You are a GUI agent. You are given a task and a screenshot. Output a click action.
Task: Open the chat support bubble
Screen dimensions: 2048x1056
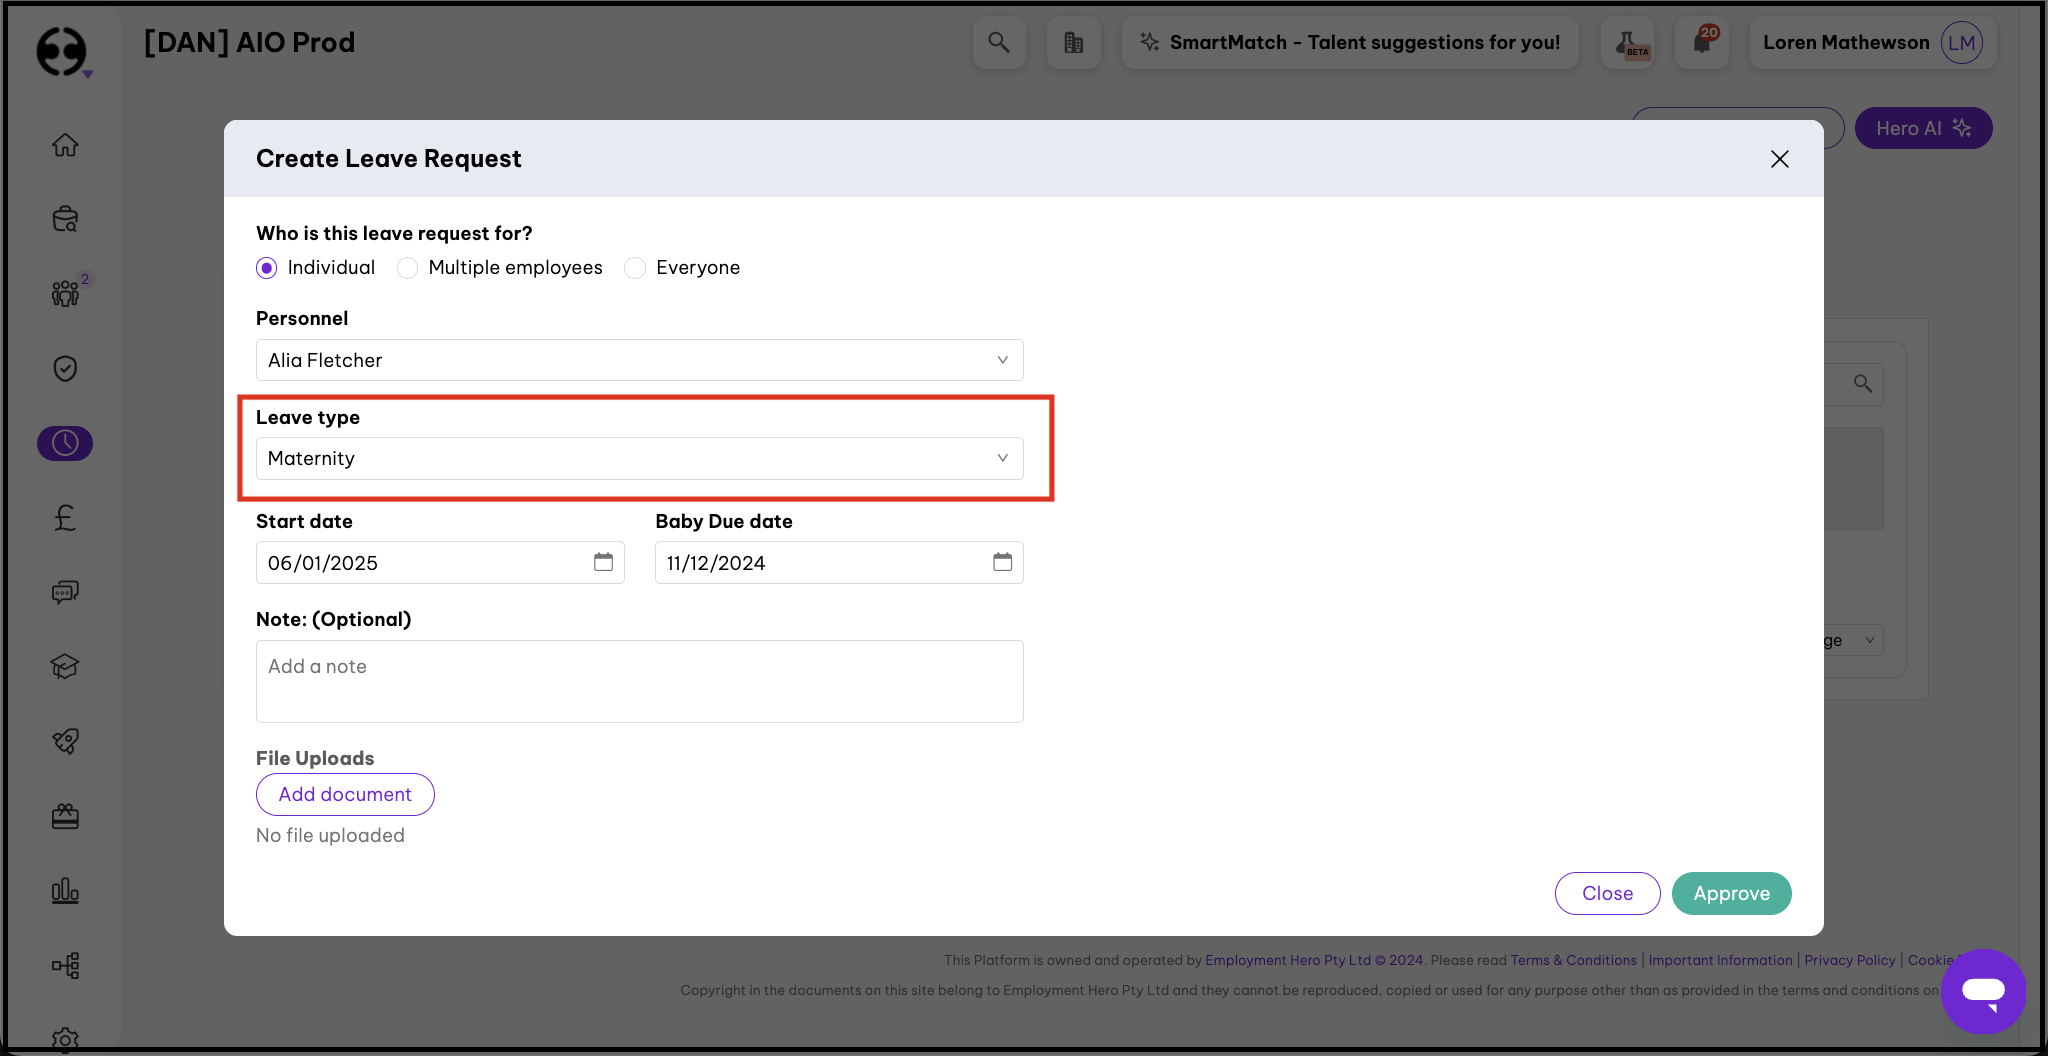click(1982, 991)
